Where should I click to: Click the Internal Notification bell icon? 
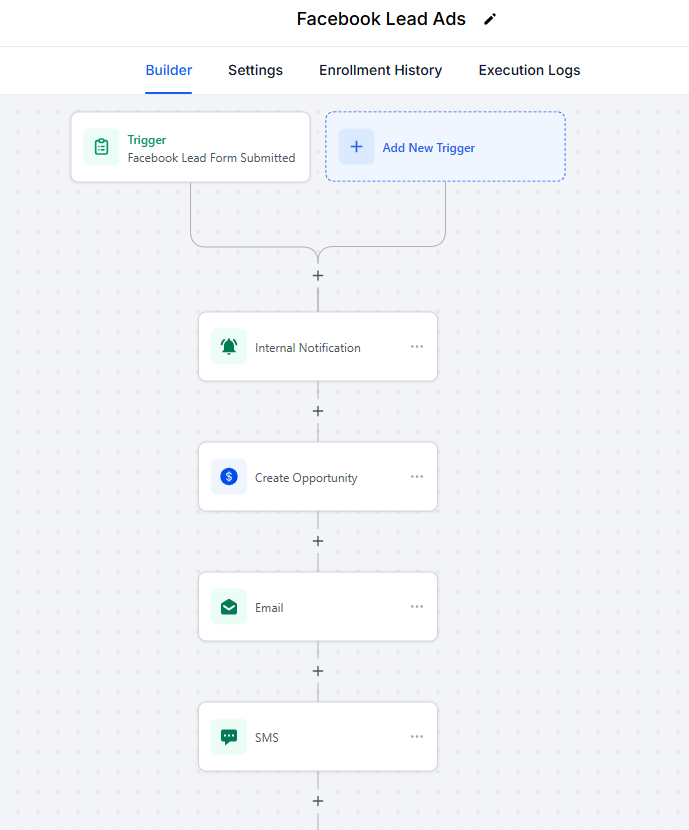point(229,347)
